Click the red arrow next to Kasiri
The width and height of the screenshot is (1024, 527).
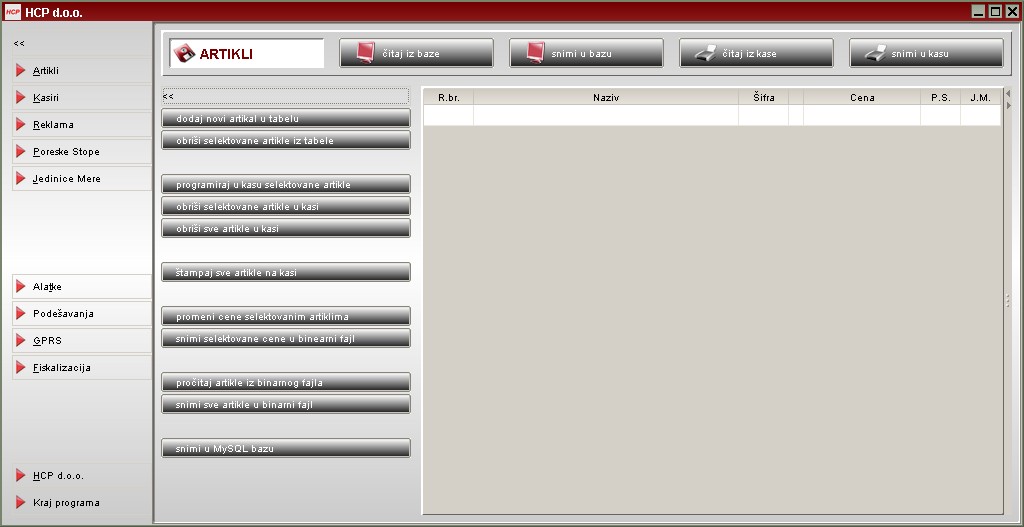coord(21,98)
